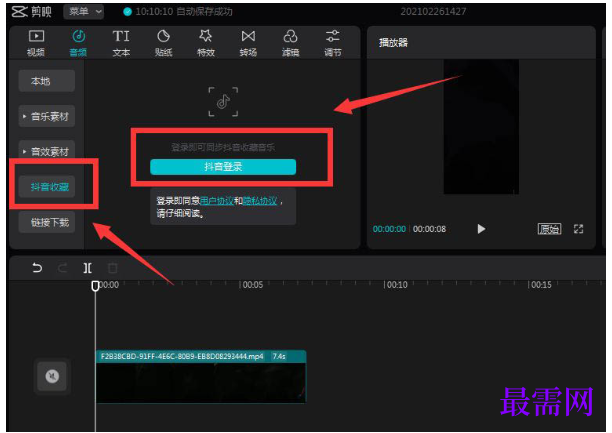Select the 音频 (Audio) tab
This screenshot has width=612, height=433.
(78, 43)
